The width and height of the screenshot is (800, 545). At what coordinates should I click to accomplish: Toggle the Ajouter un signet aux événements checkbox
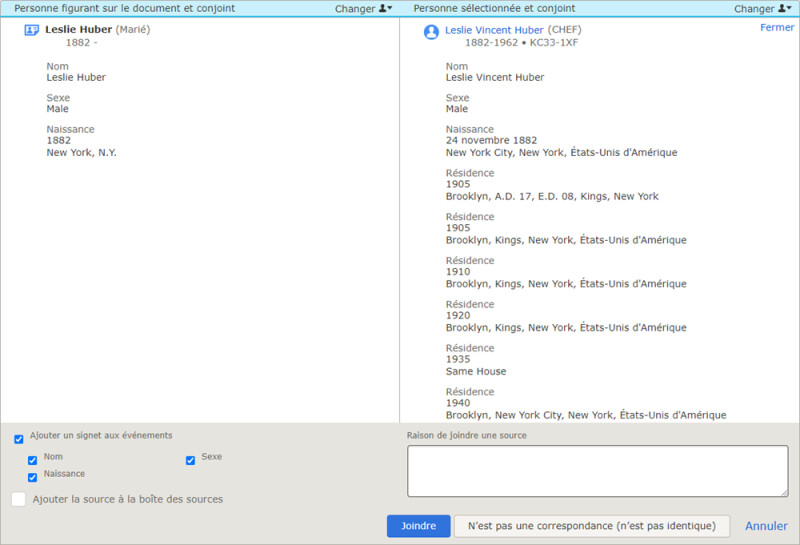click(x=19, y=439)
